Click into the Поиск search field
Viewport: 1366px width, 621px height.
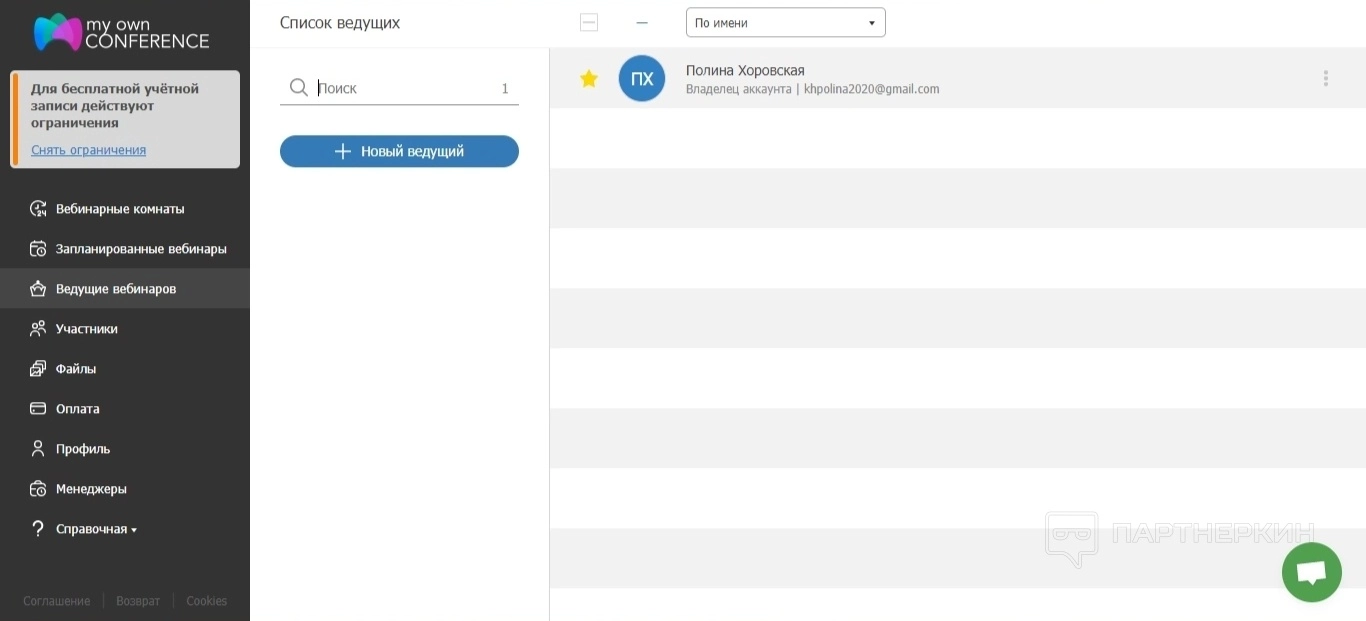pos(405,88)
